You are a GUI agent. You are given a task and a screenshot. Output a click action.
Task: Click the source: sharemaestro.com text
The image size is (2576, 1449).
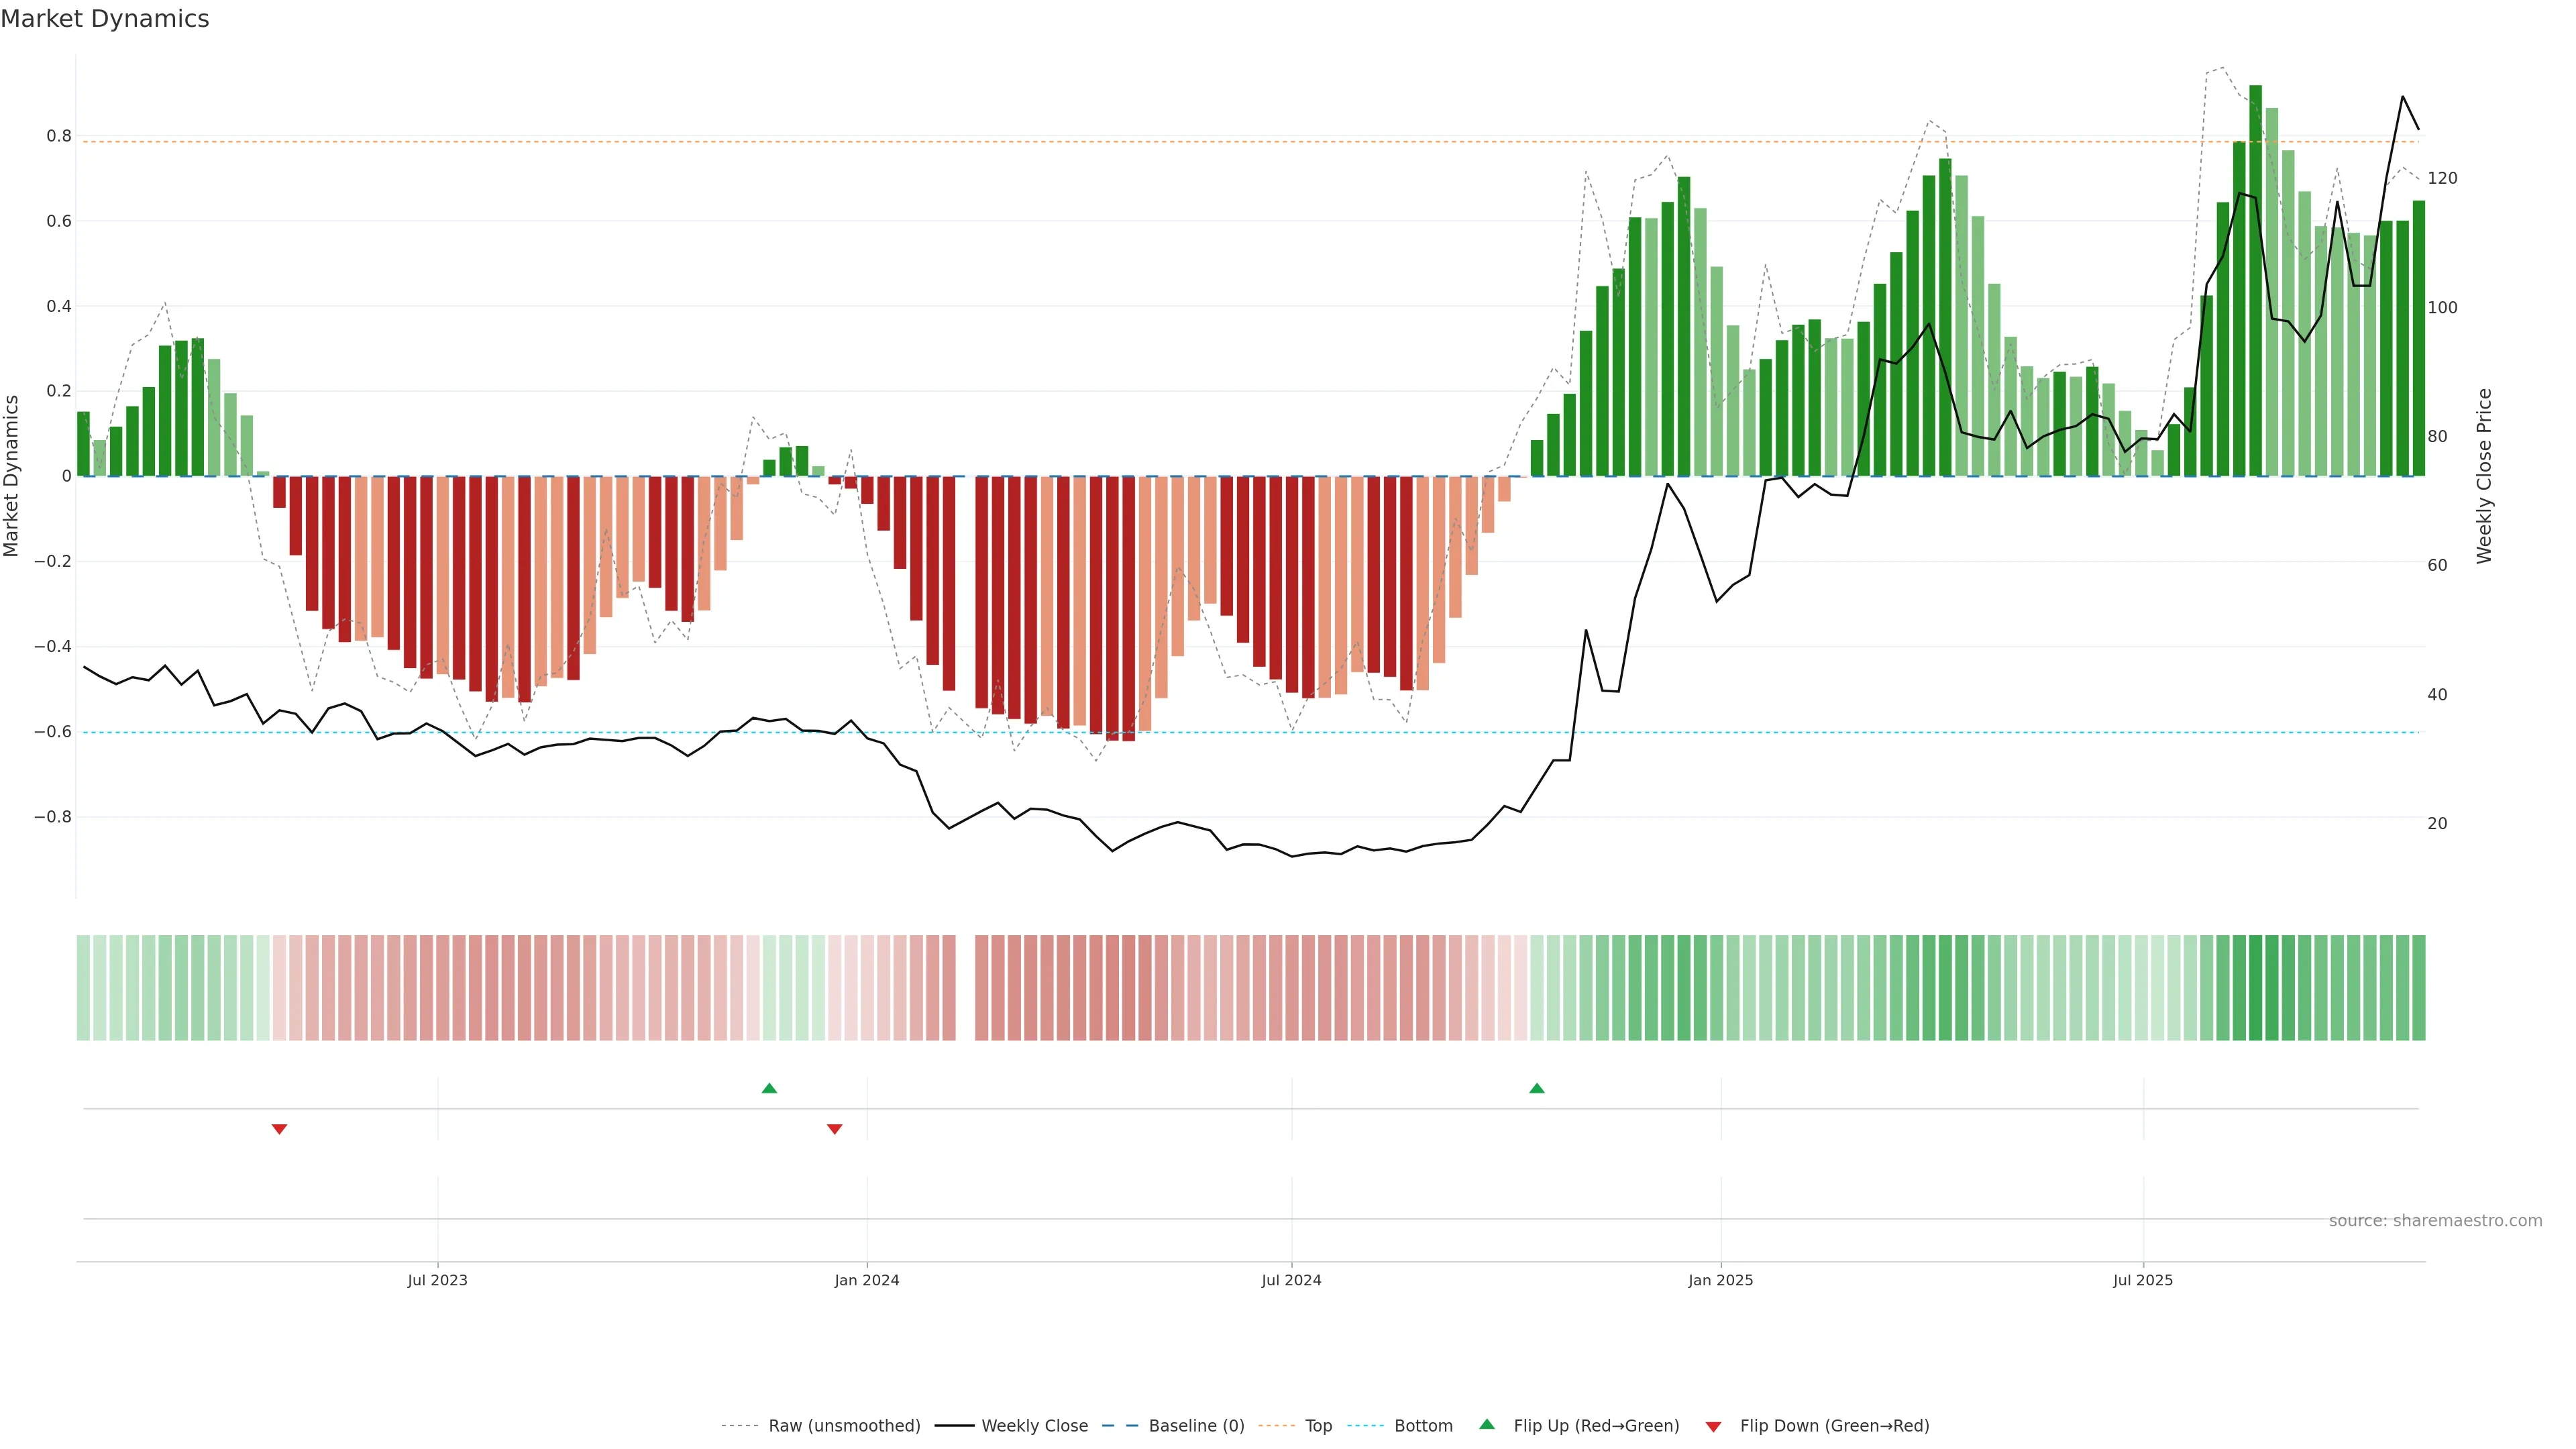tap(2435, 1221)
